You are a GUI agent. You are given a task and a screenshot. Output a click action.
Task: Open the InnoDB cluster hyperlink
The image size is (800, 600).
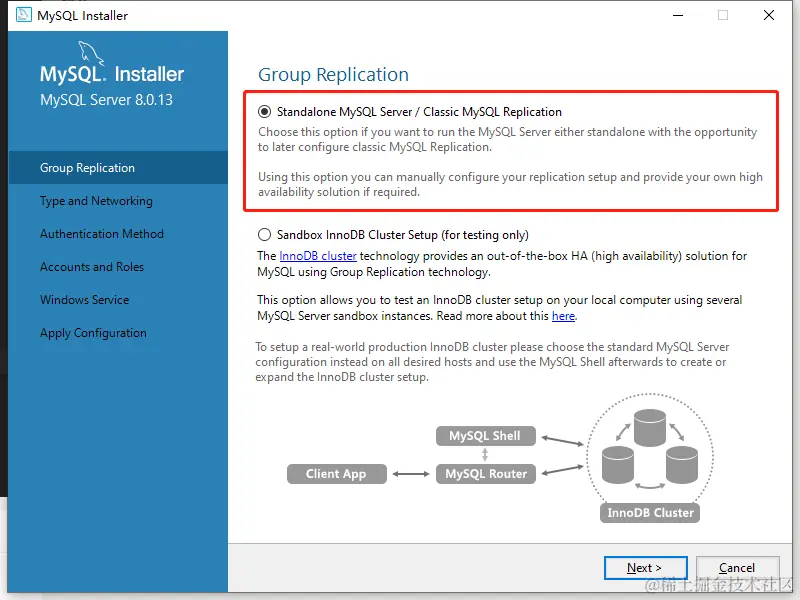click(318, 256)
